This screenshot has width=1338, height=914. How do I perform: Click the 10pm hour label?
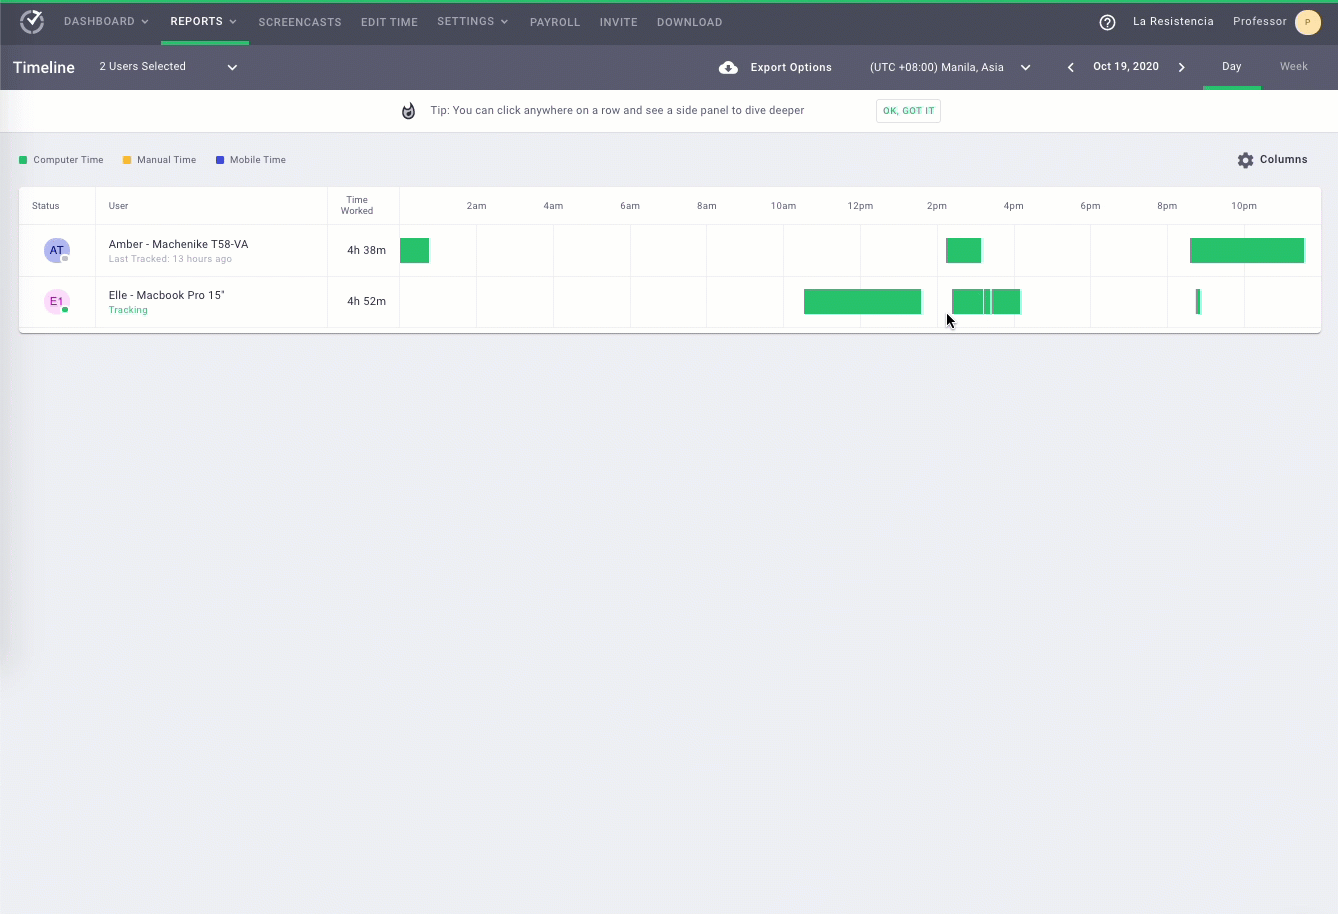pos(1244,206)
